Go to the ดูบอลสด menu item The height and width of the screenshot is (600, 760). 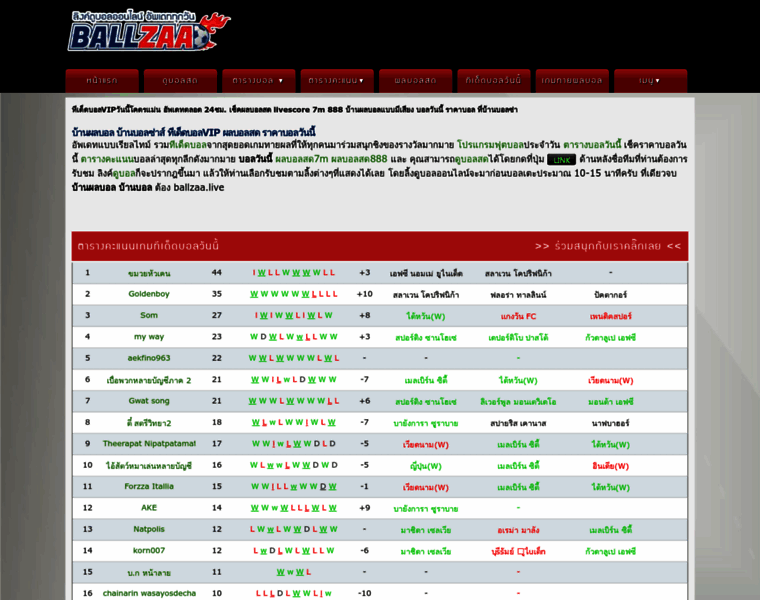(180, 80)
